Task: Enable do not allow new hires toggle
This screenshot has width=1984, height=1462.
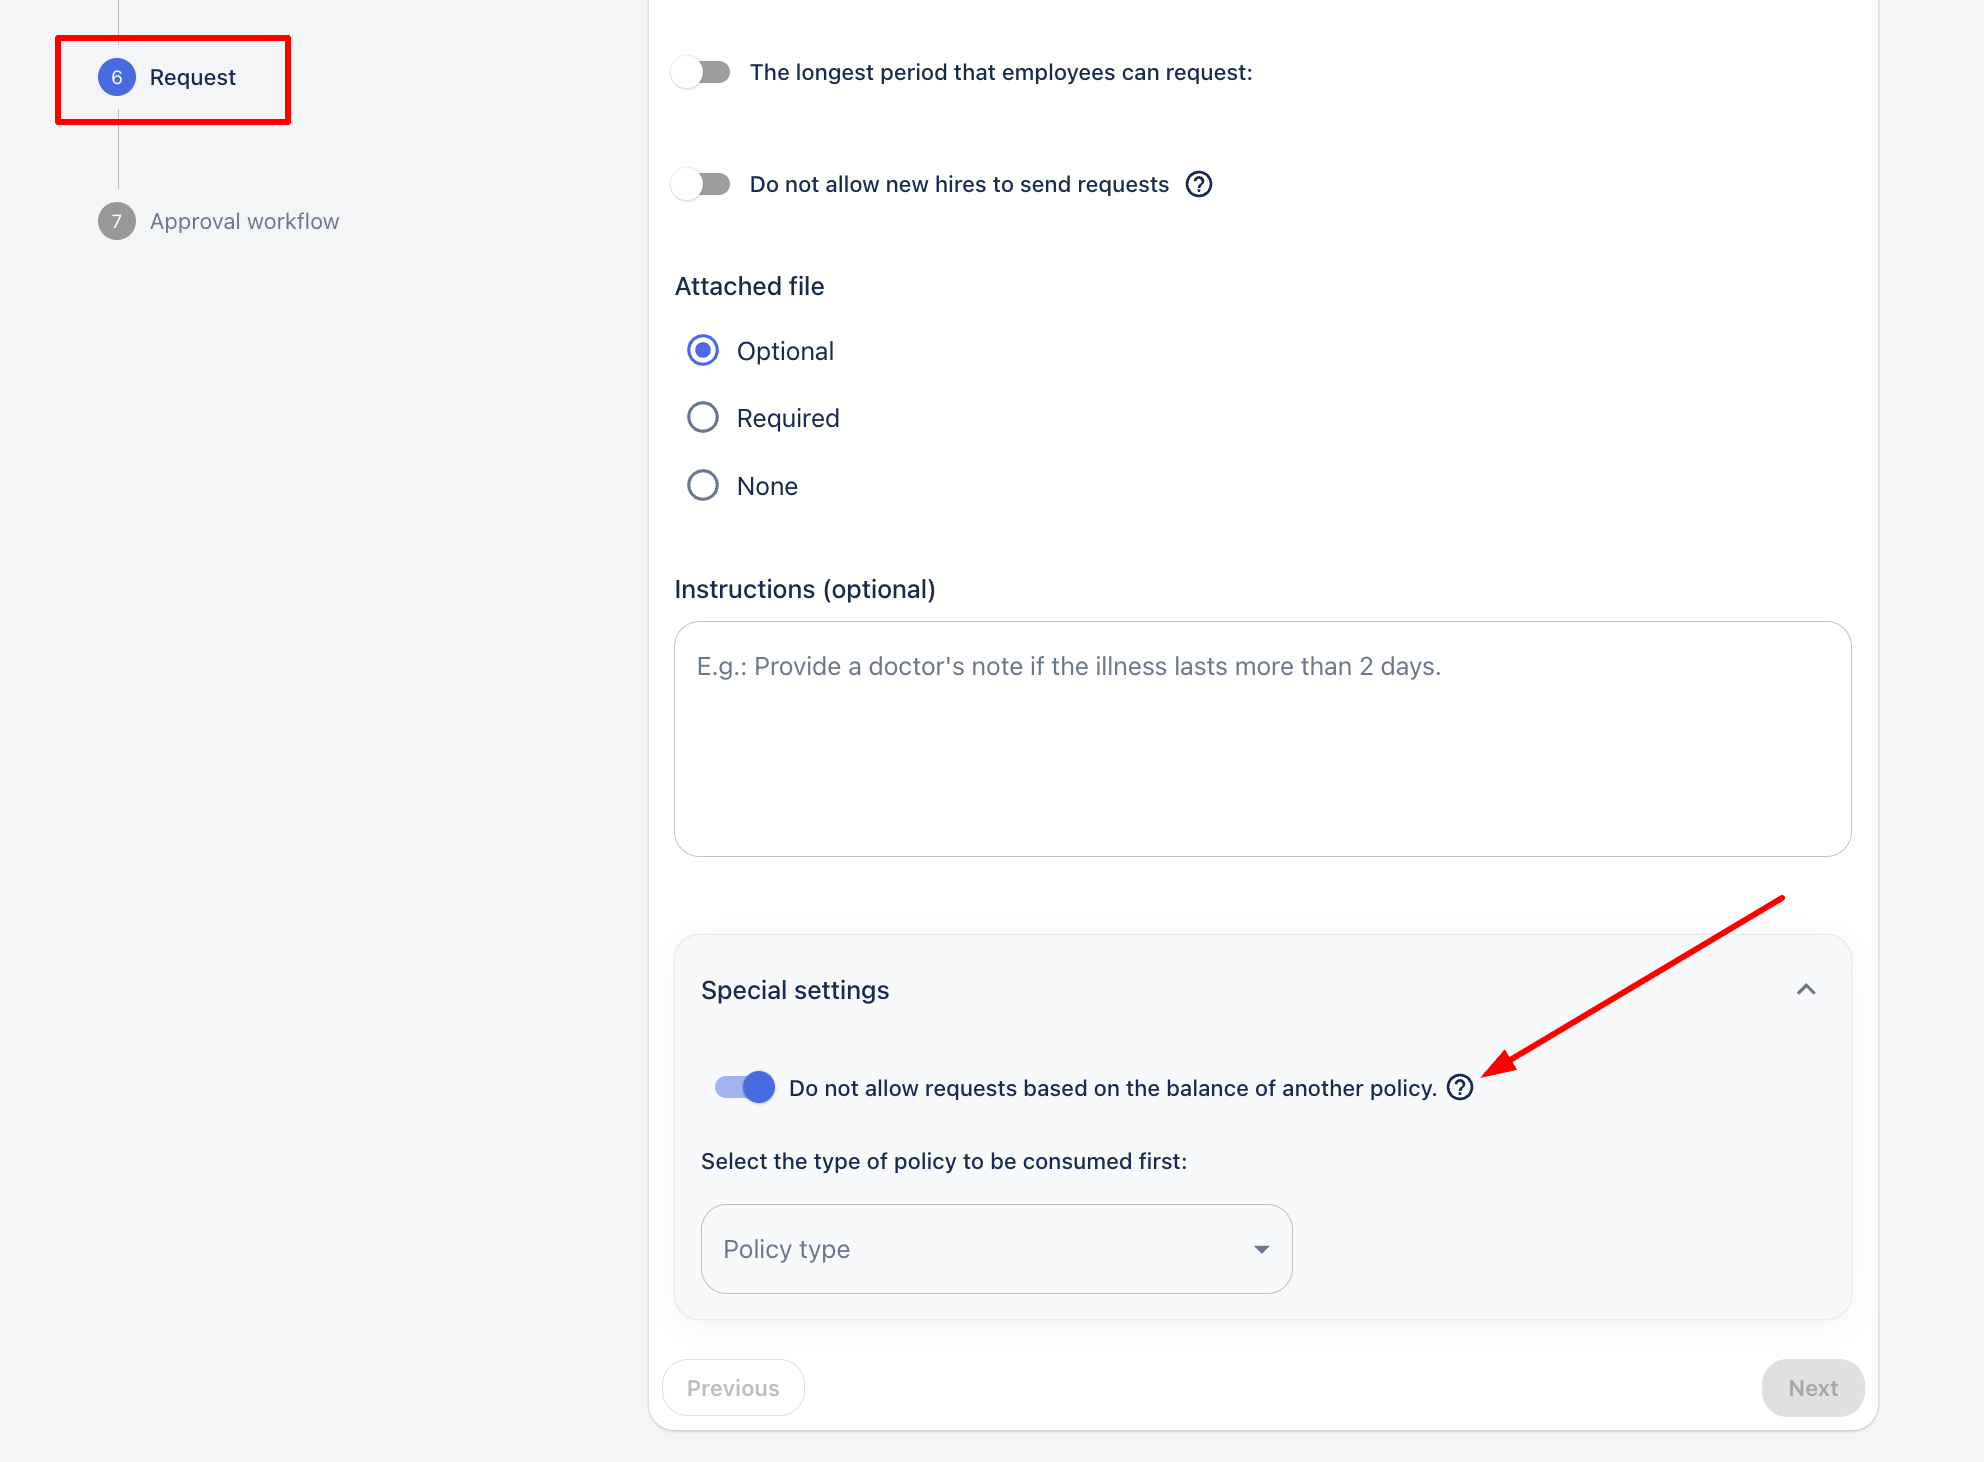Action: click(702, 184)
